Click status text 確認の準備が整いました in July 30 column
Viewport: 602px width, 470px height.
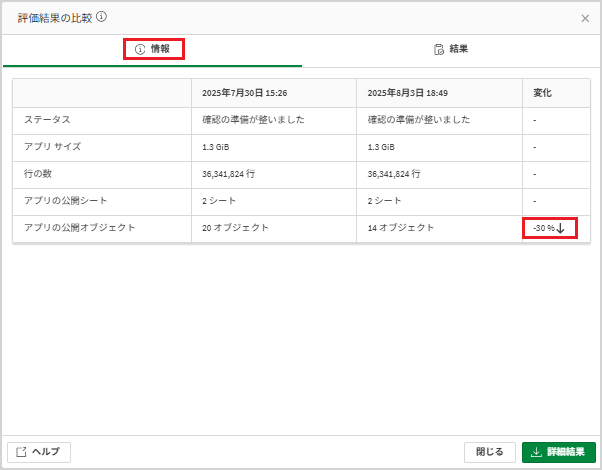(253, 120)
